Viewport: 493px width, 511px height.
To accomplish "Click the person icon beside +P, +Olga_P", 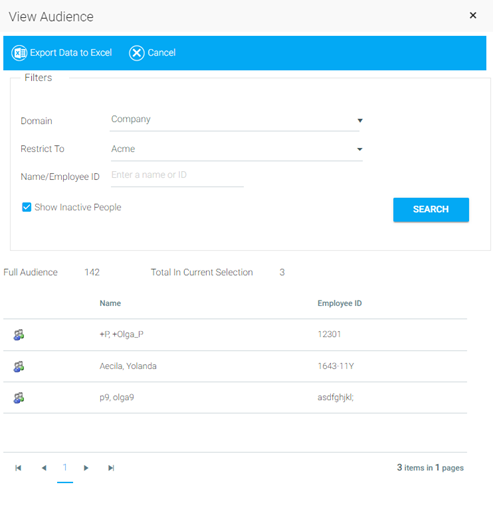I will (19, 335).
